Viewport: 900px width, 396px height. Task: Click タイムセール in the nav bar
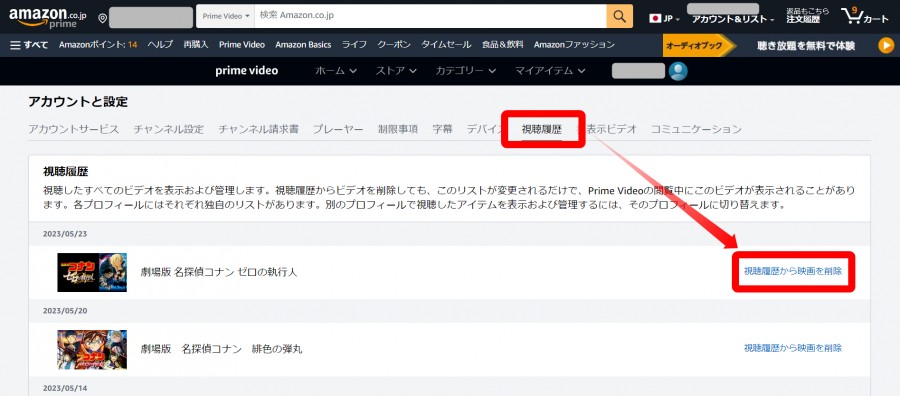point(446,45)
